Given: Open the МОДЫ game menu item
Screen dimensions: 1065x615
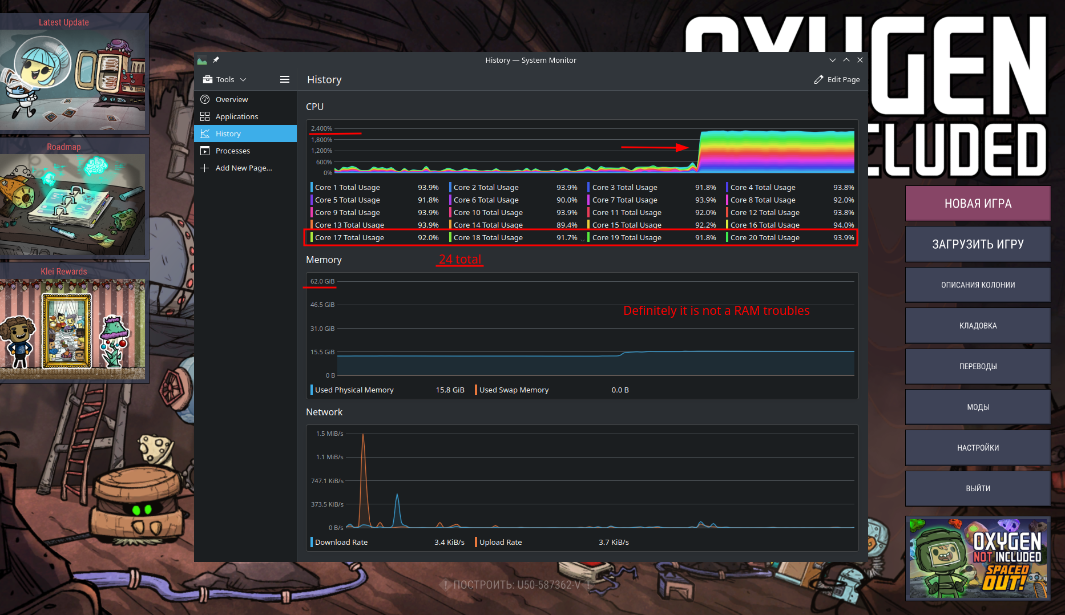Looking at the screenshot, I should pyautogui.click(x=978, y=407).
